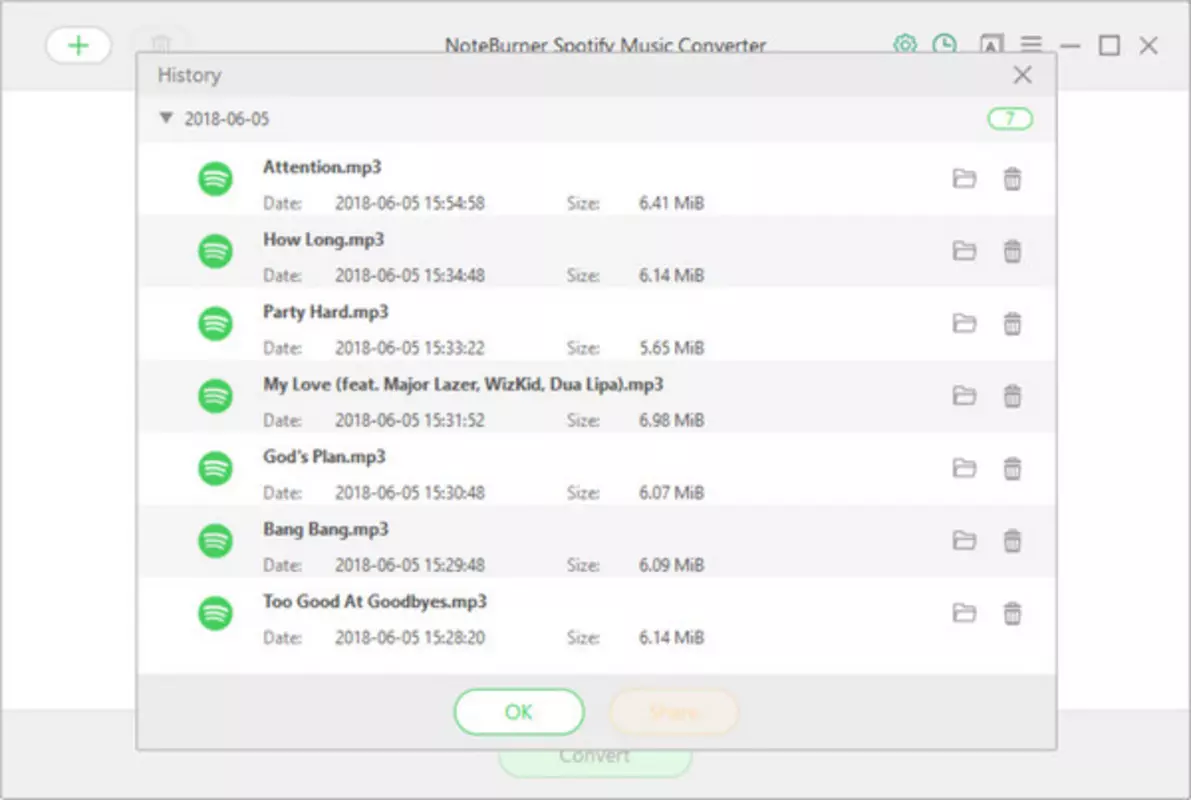
Task: Delete God's Plan.mp3 from history
Action: coord(1012,468)
